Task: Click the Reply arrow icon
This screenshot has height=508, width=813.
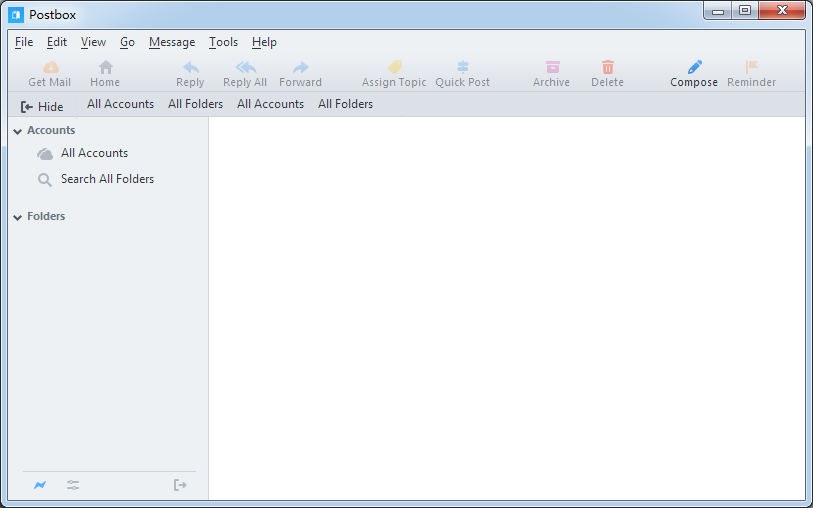Action: (x=191, y=67)
